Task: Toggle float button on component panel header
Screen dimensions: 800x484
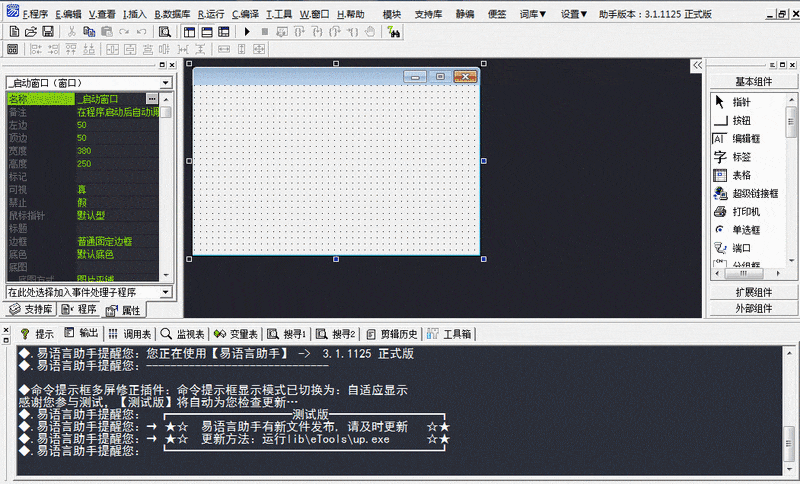Action: coord(783,65)
